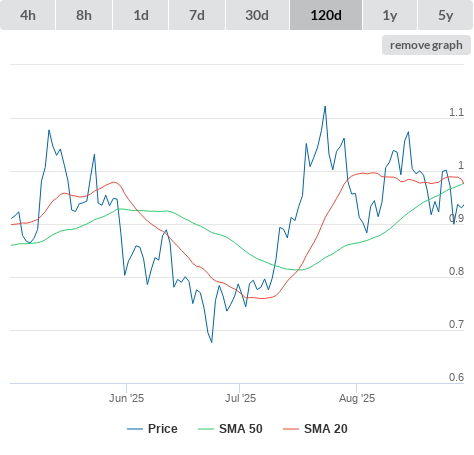
Task: Switch chart to 1y range
Action: point(390,15)
